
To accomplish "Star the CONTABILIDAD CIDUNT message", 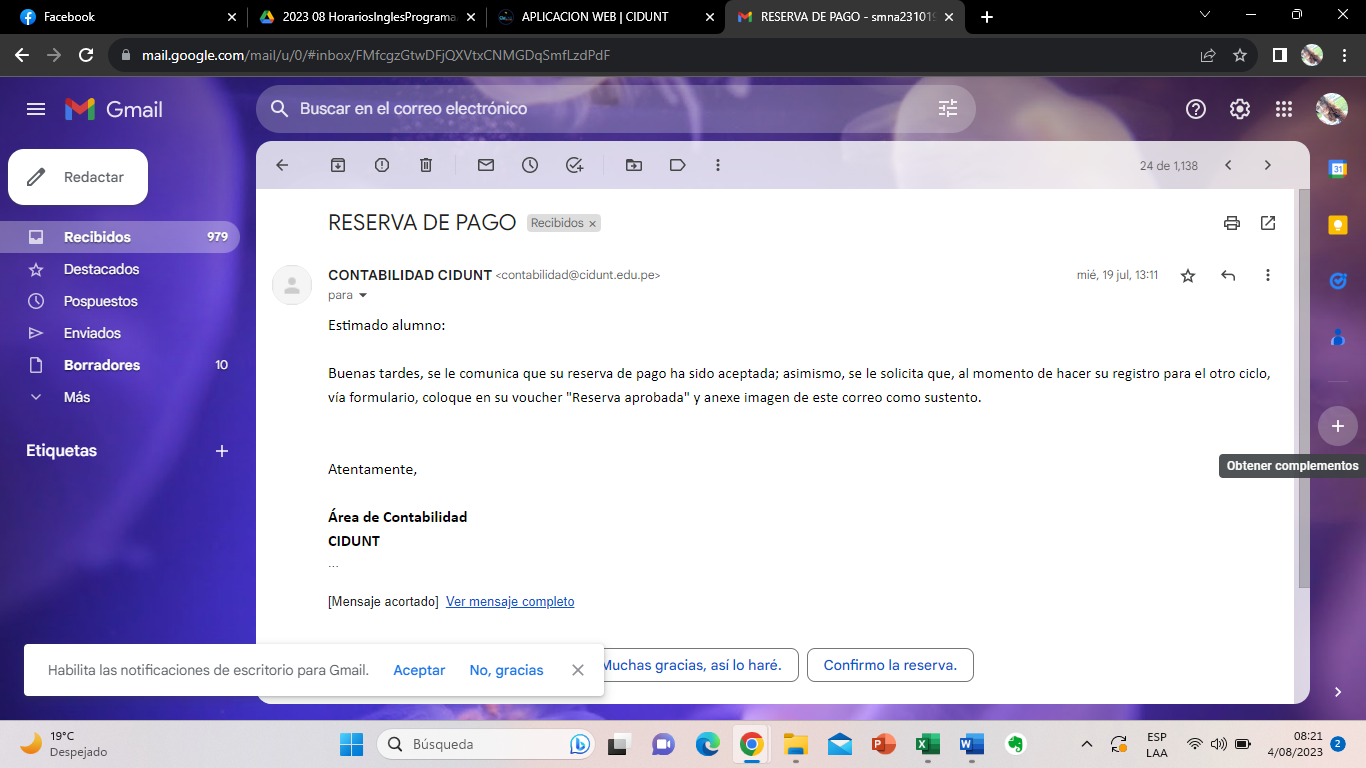I will (x=1188, y=275).
